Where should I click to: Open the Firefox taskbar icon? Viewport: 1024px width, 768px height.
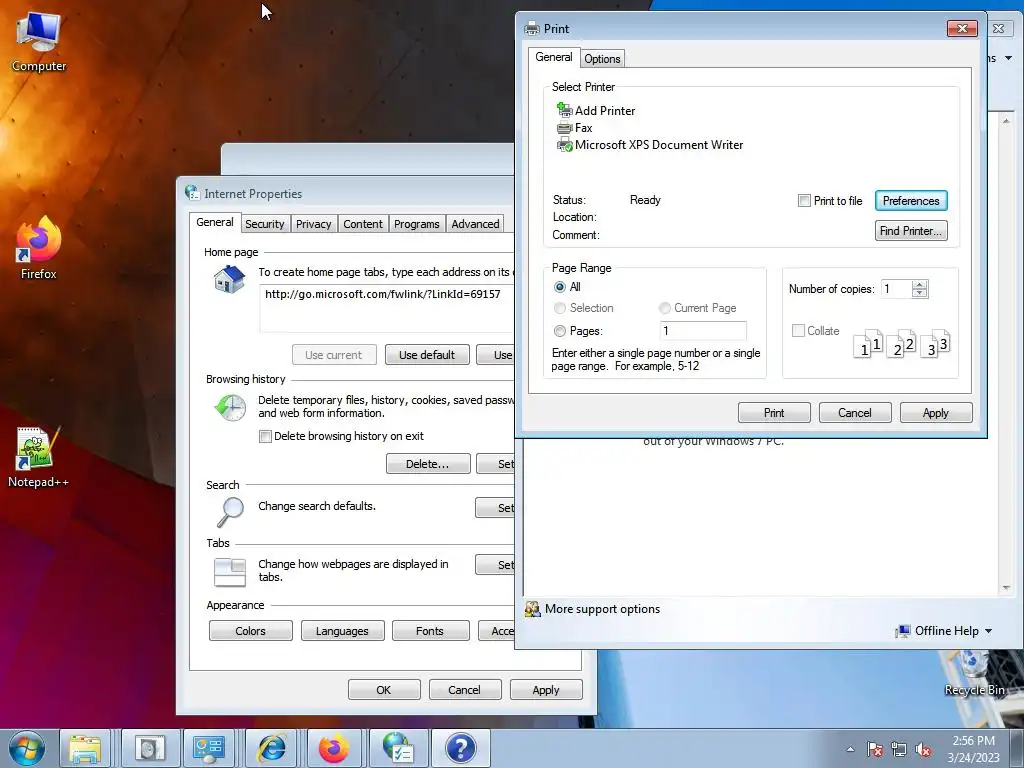tap(334, 748)
